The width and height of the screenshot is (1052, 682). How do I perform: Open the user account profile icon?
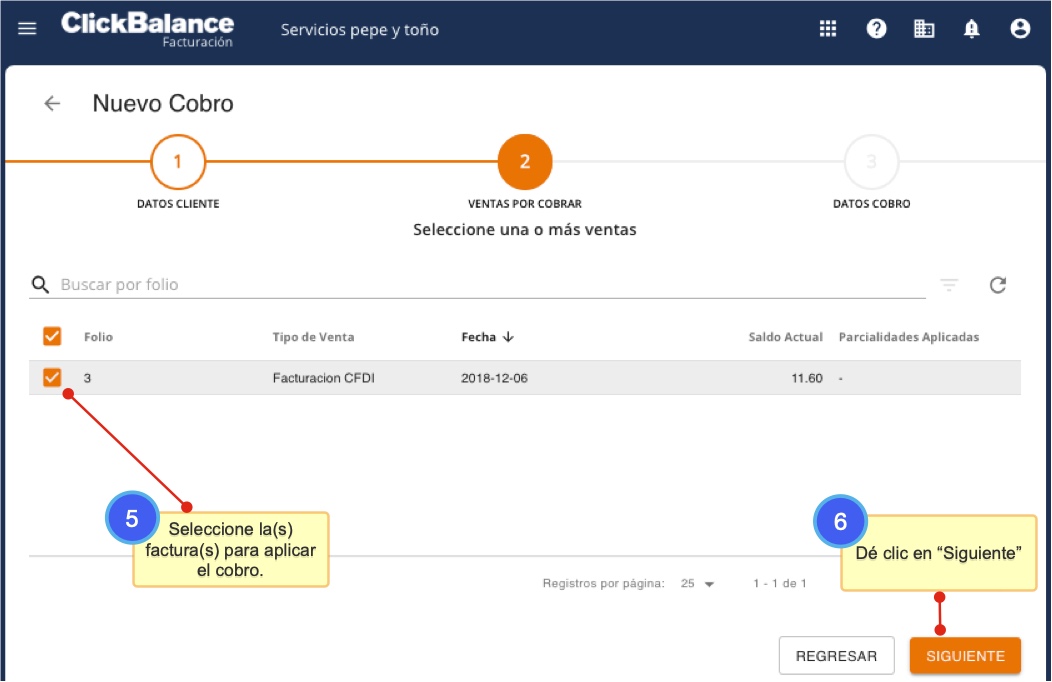(x=1020, y=29)
